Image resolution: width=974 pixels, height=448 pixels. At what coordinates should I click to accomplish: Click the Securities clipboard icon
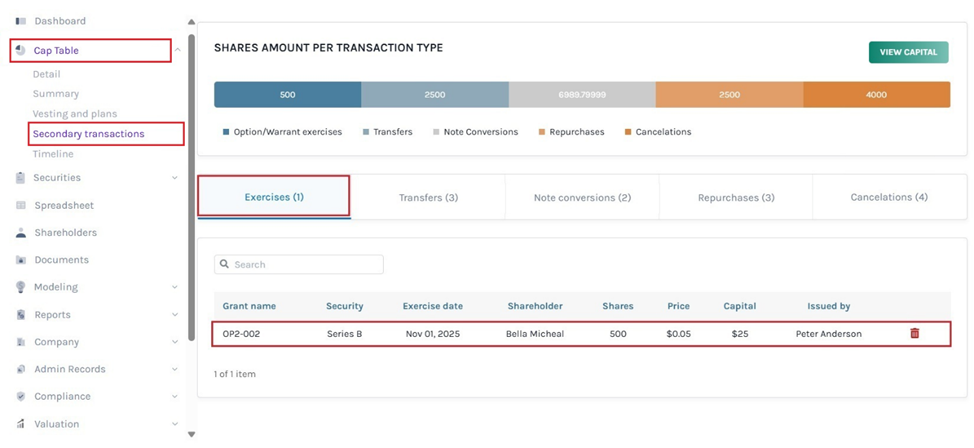[20, 178]
